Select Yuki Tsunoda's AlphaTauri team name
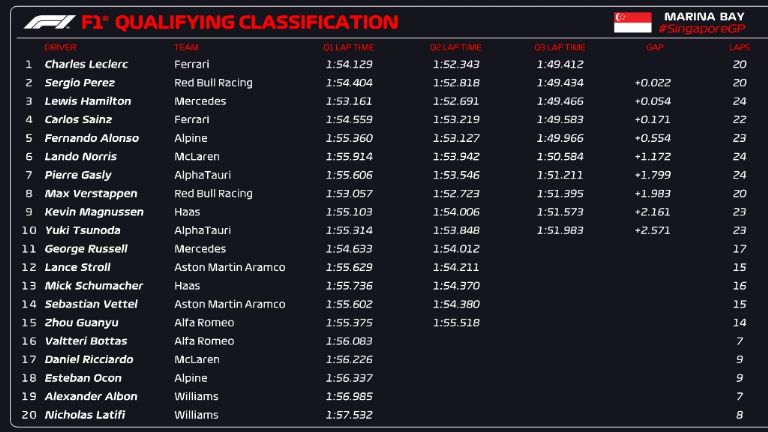Viewport: 768px width, 432px height. (x=201, y=230)
